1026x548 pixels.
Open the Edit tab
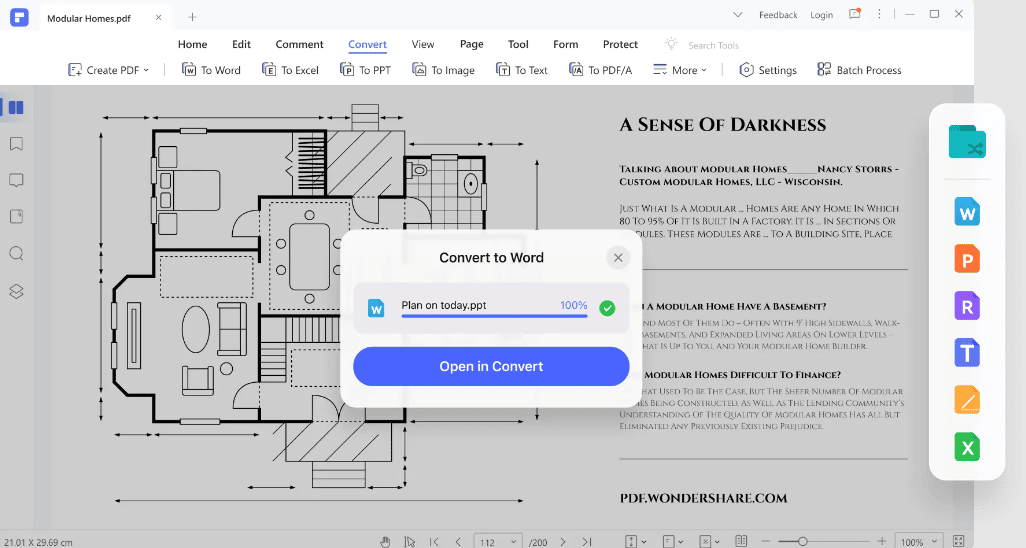click(x=241, y=44)
